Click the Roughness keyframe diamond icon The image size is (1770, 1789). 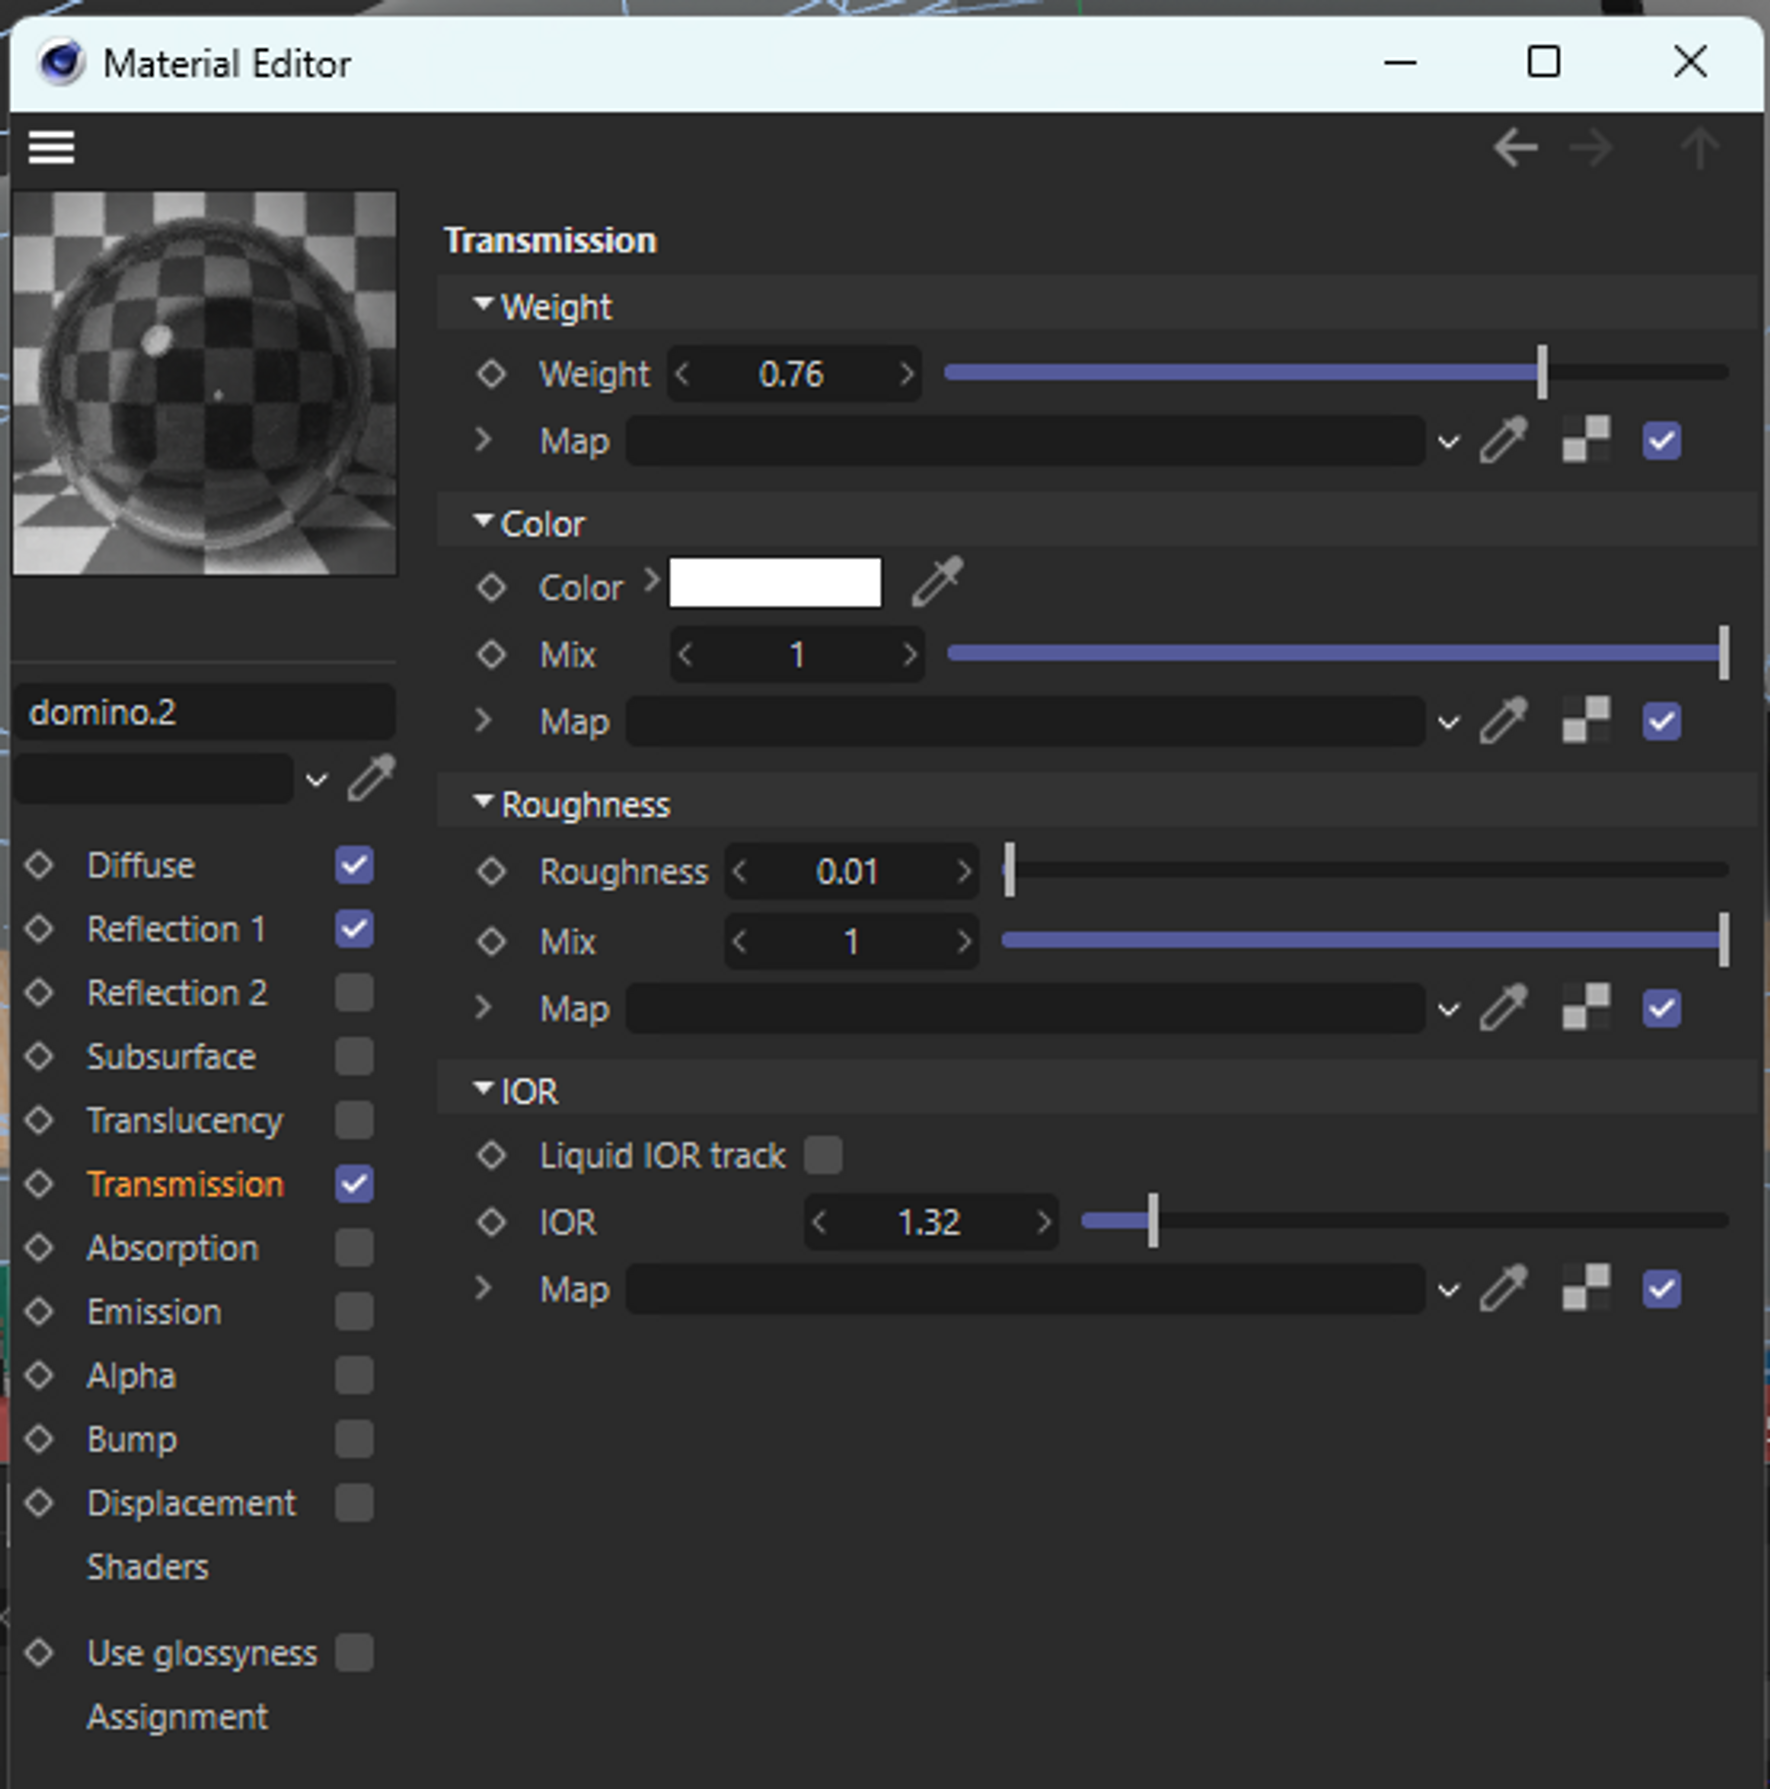491,872
